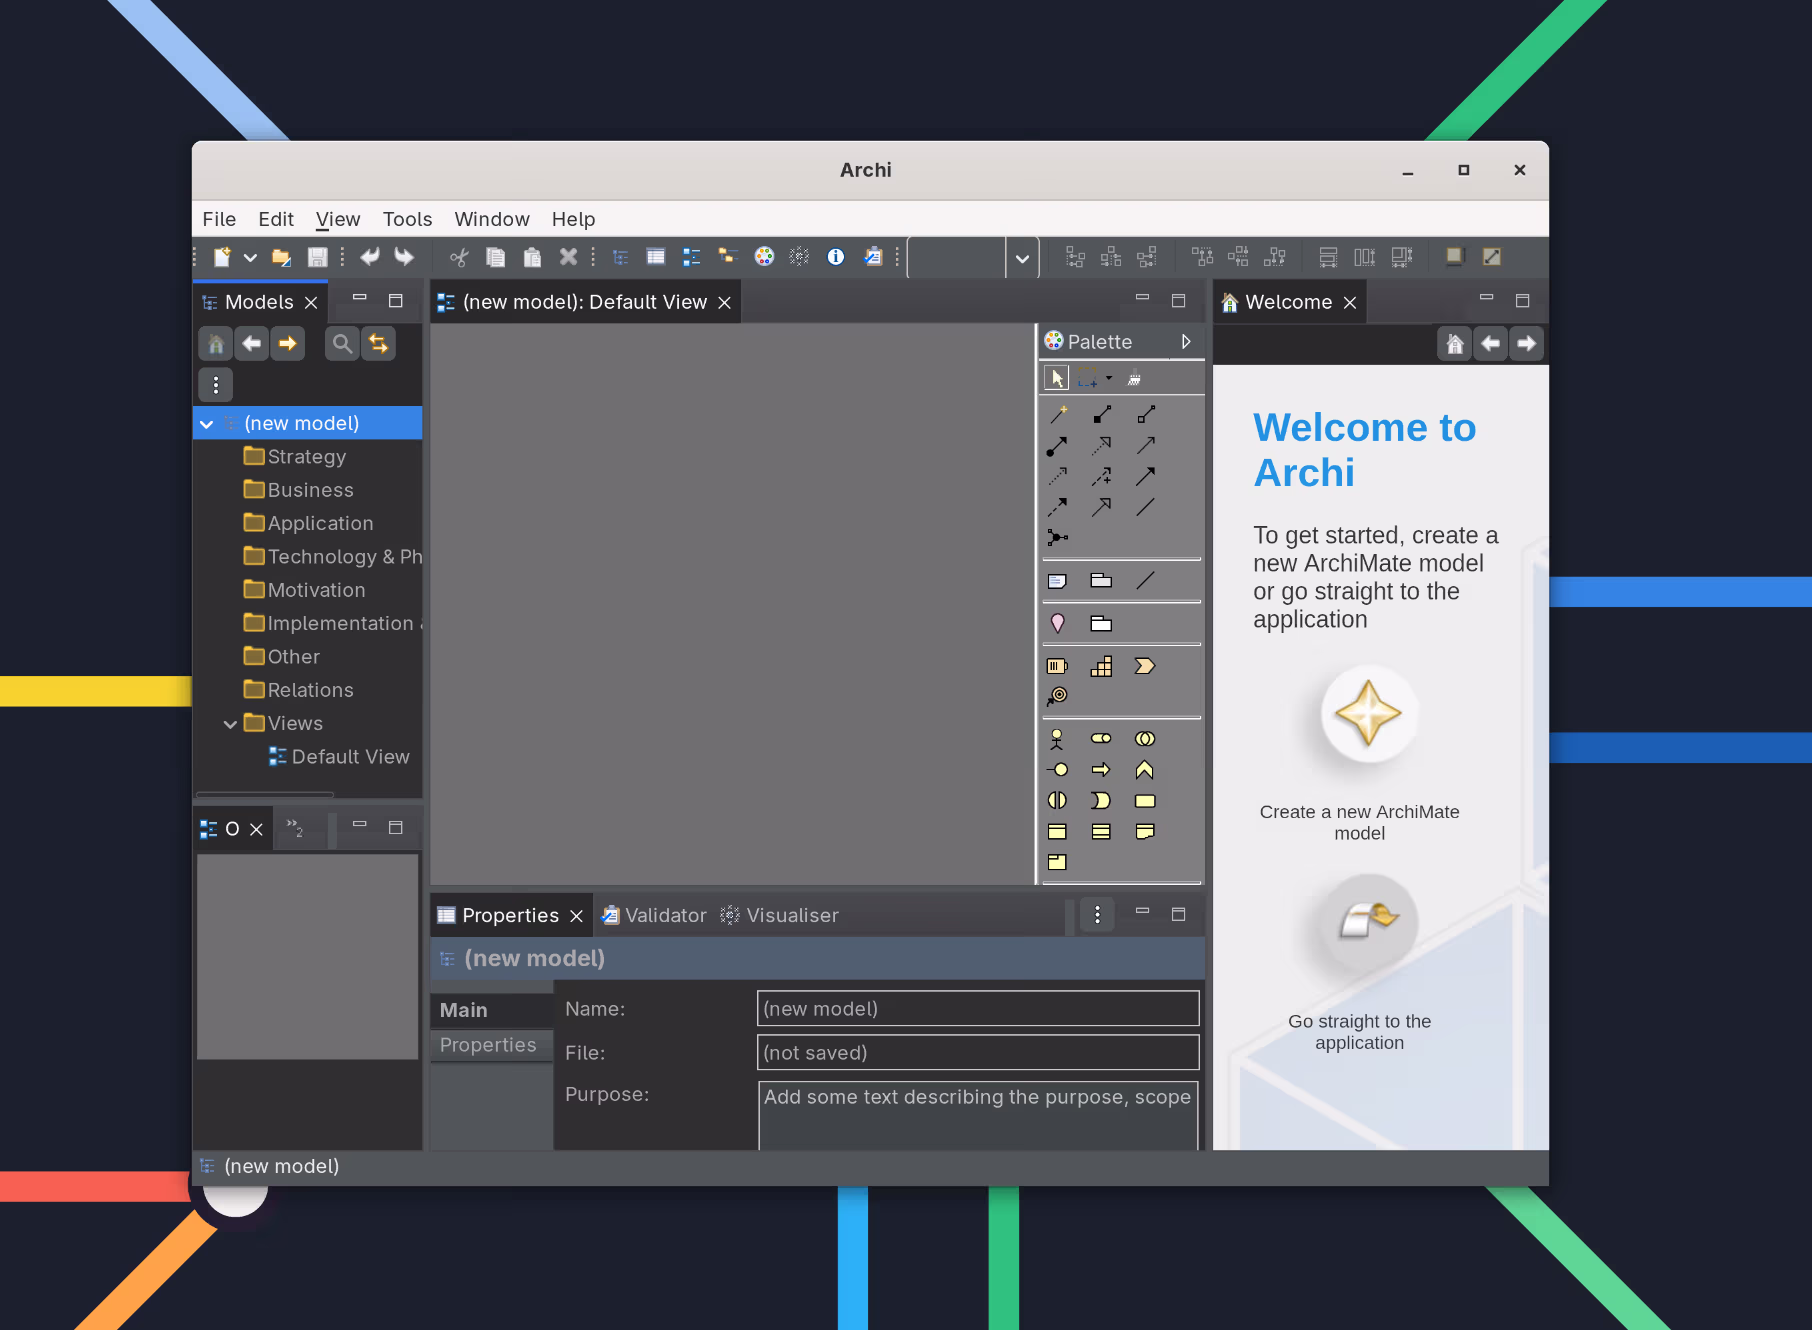Toggle the Validator view toolbar icon

click(x=873, y=257)
